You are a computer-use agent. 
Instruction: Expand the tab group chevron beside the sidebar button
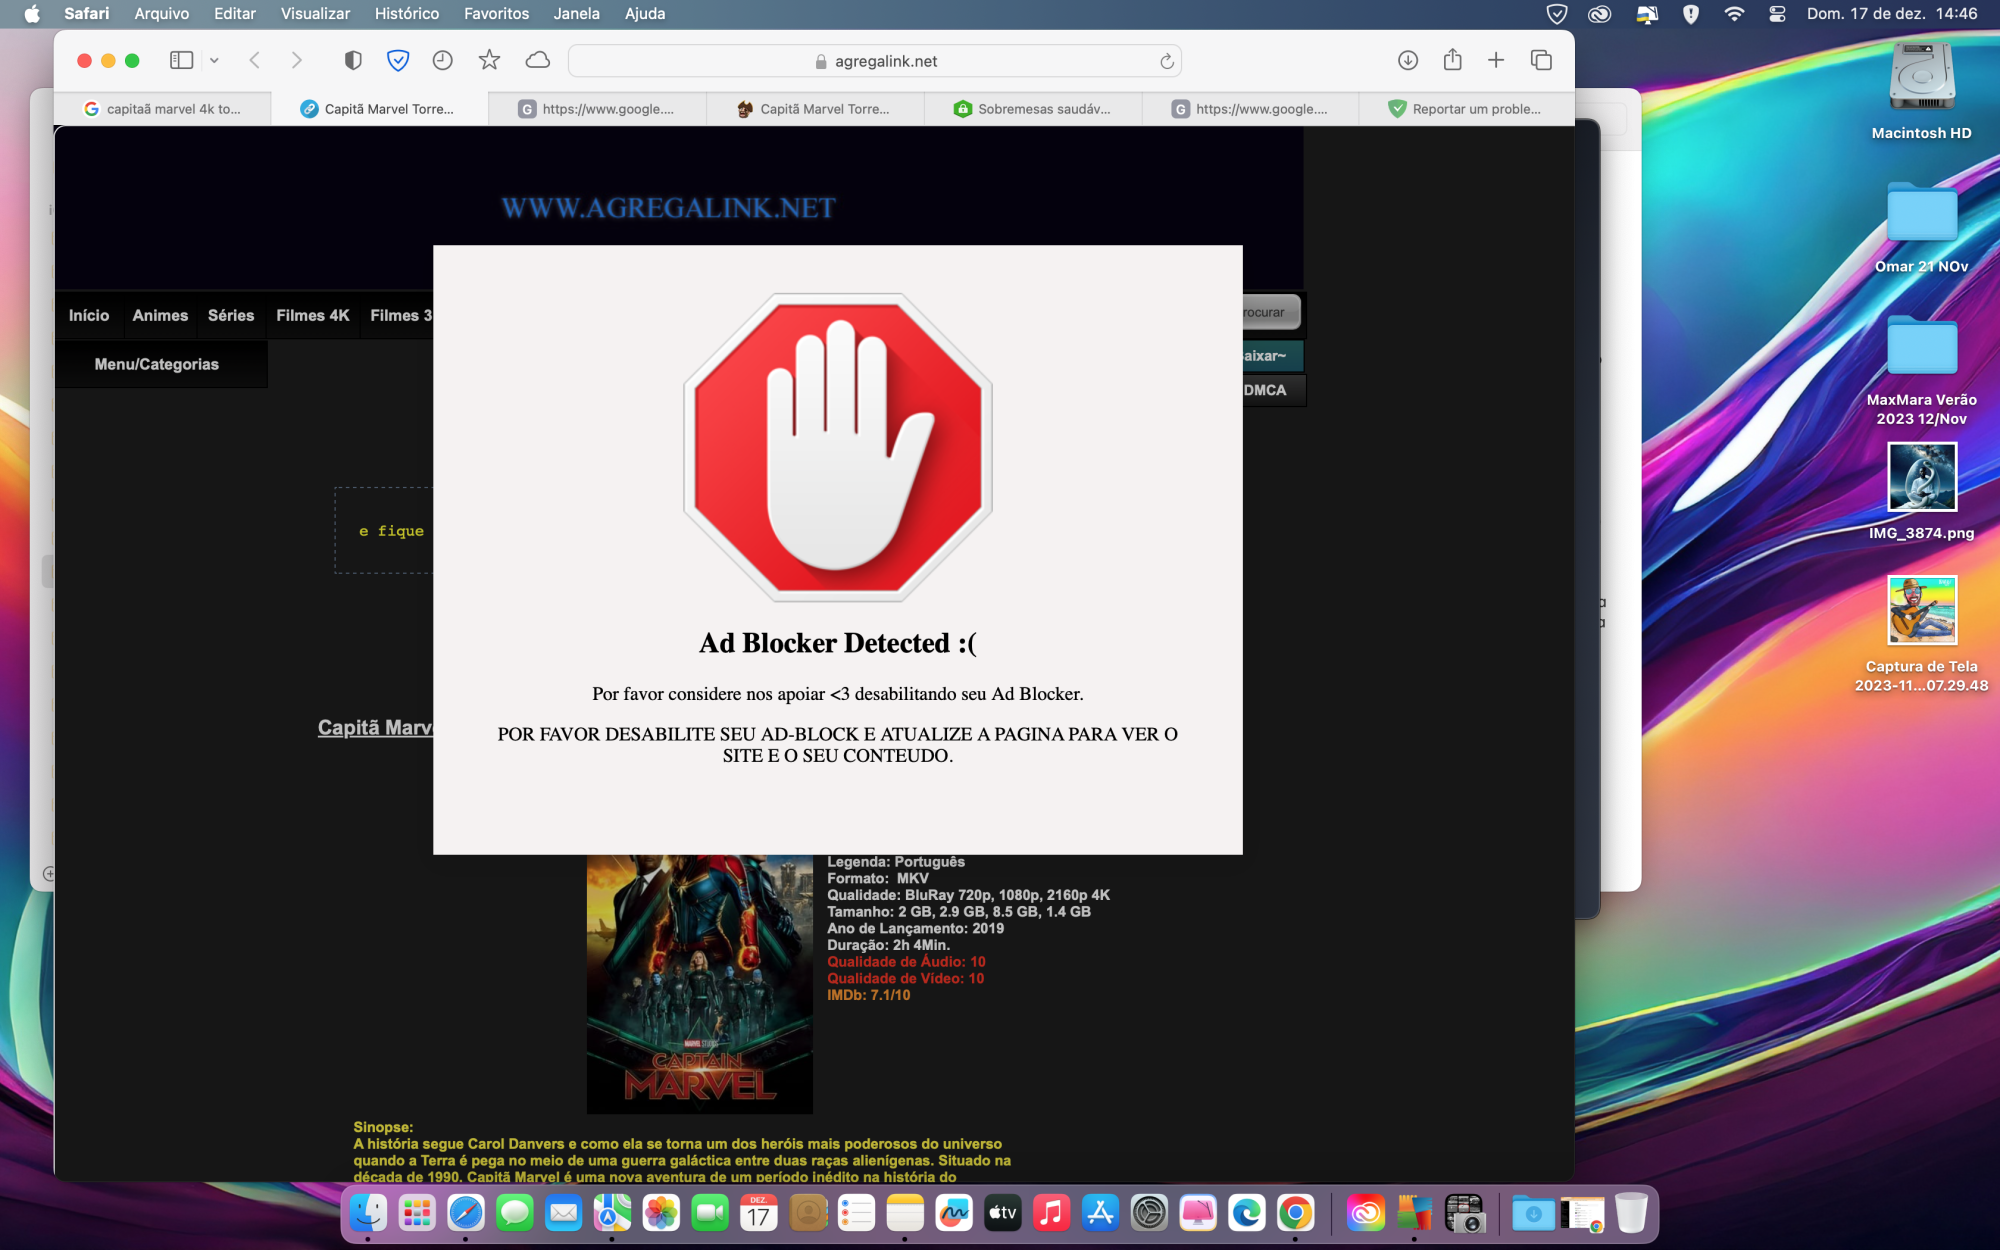(x=213, y=60)
